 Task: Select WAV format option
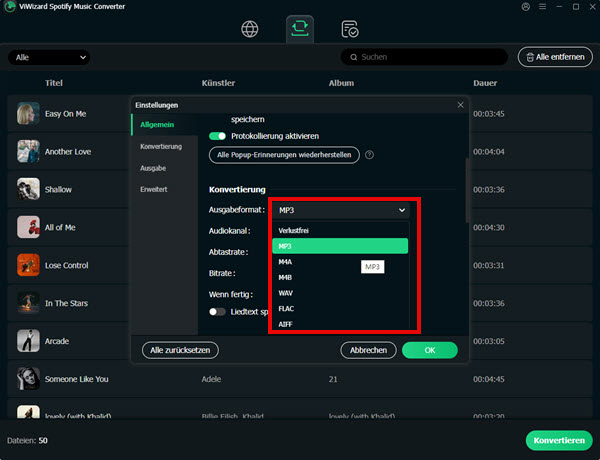tap(340, 293)
